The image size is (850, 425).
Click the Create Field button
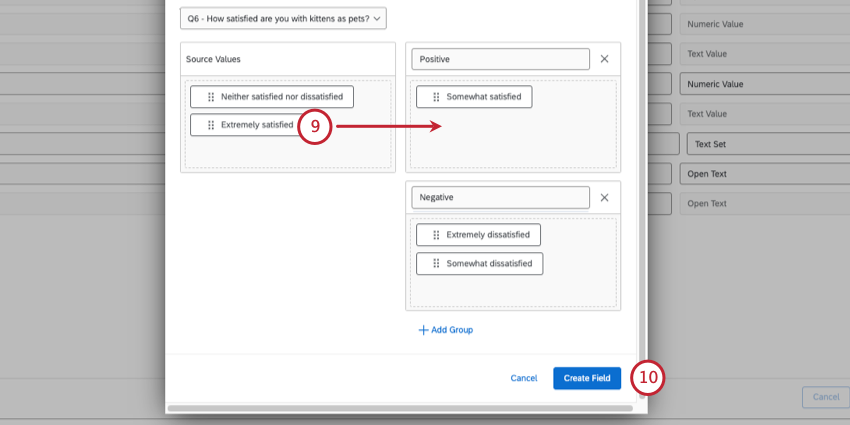coord(587,378)
